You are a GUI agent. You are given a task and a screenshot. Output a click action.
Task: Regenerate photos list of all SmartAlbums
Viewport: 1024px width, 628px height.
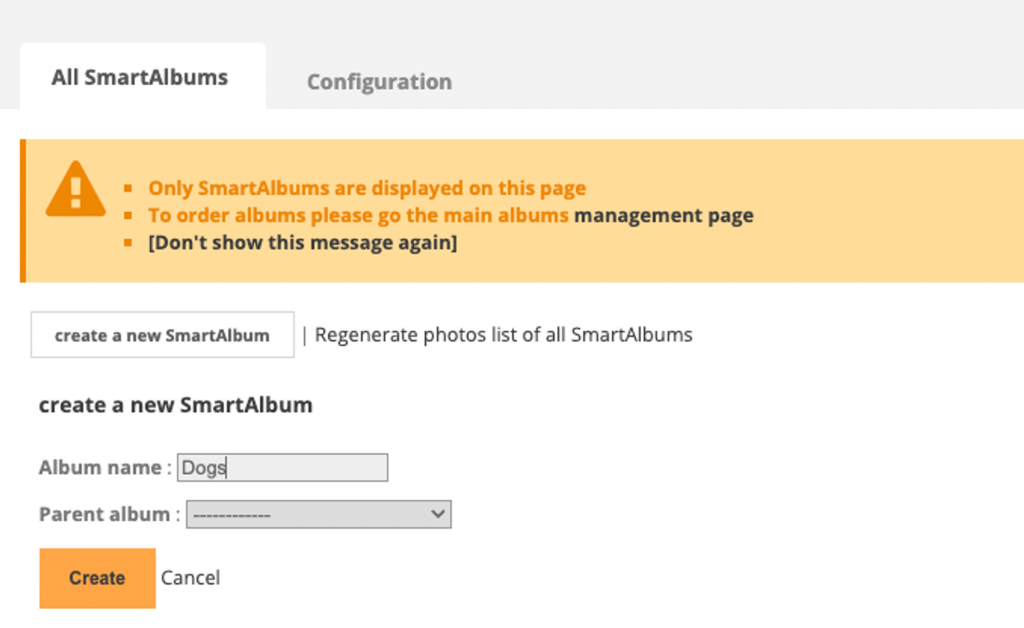pos(503,335)
